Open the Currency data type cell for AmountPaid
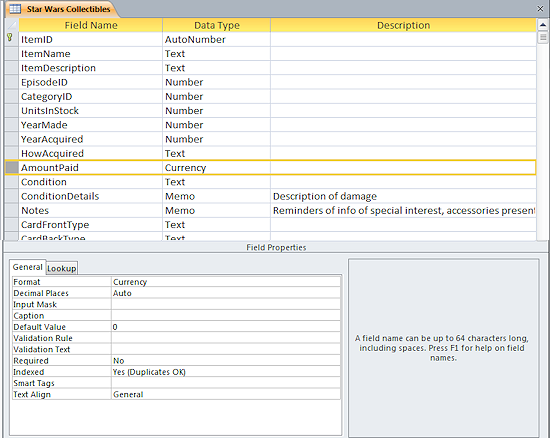The image size is (550, 438). 216,168
